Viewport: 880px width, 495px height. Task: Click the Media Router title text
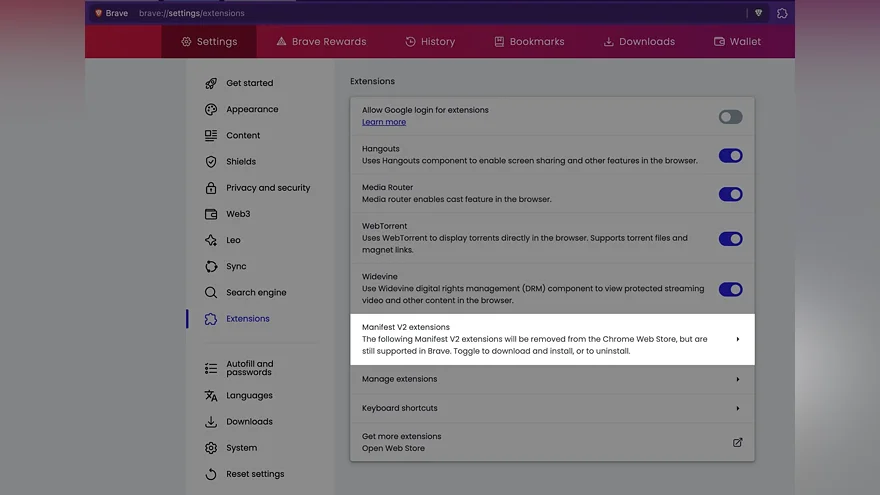click(387, 187)
